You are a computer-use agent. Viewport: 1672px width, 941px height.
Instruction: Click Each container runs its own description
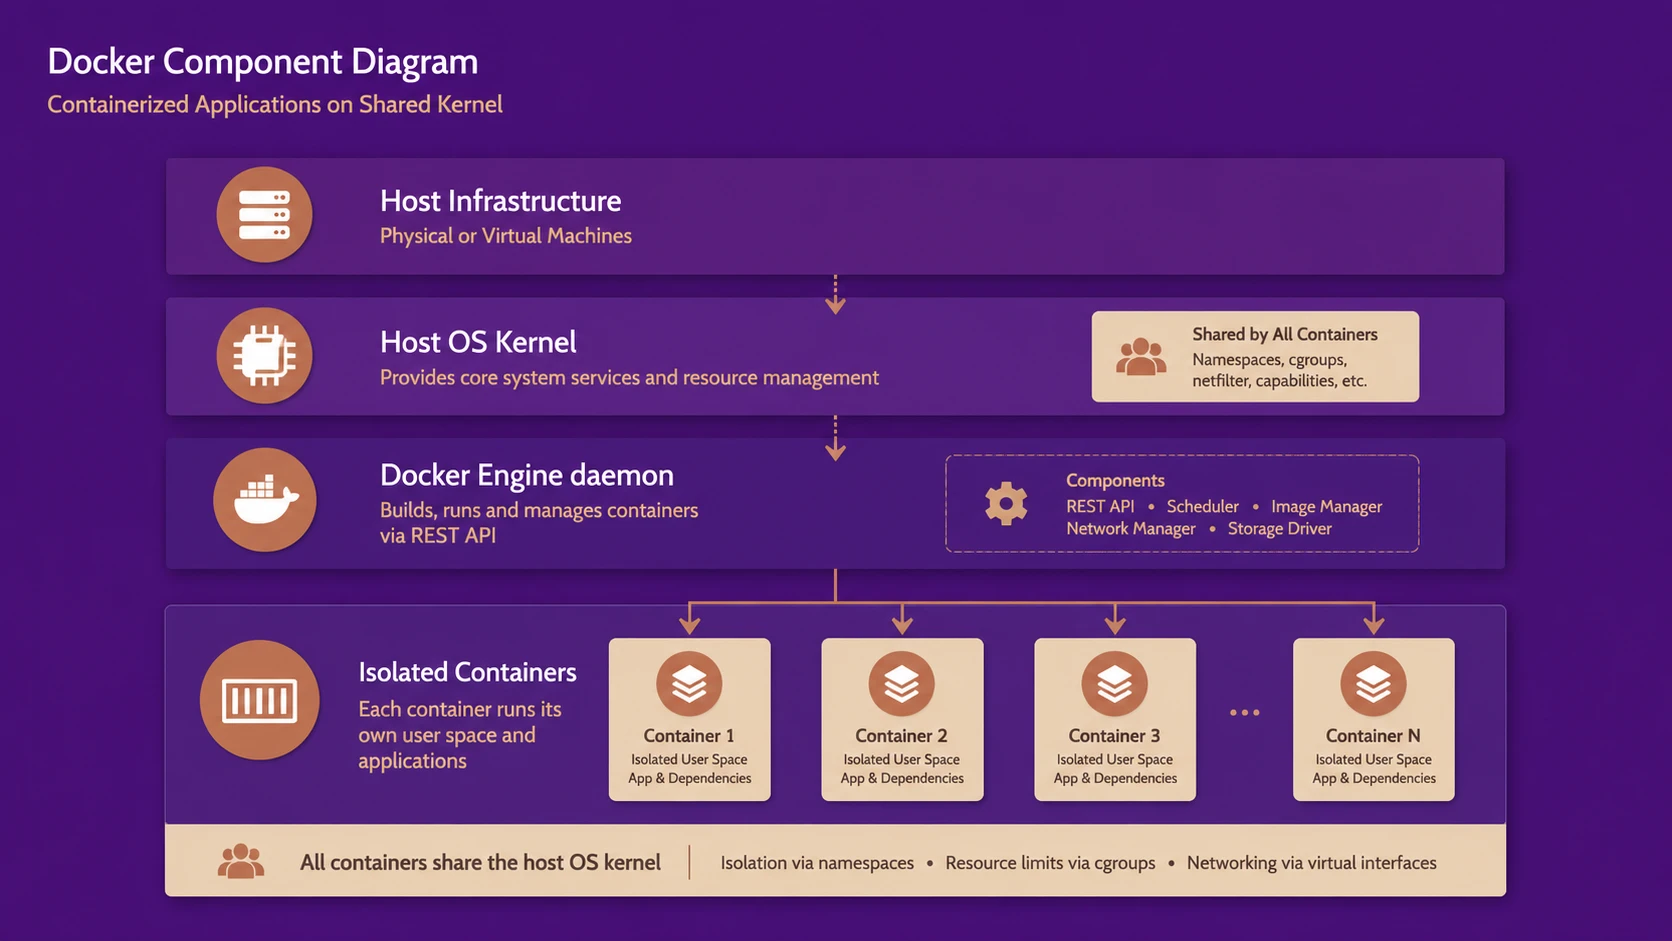point(460,735)
